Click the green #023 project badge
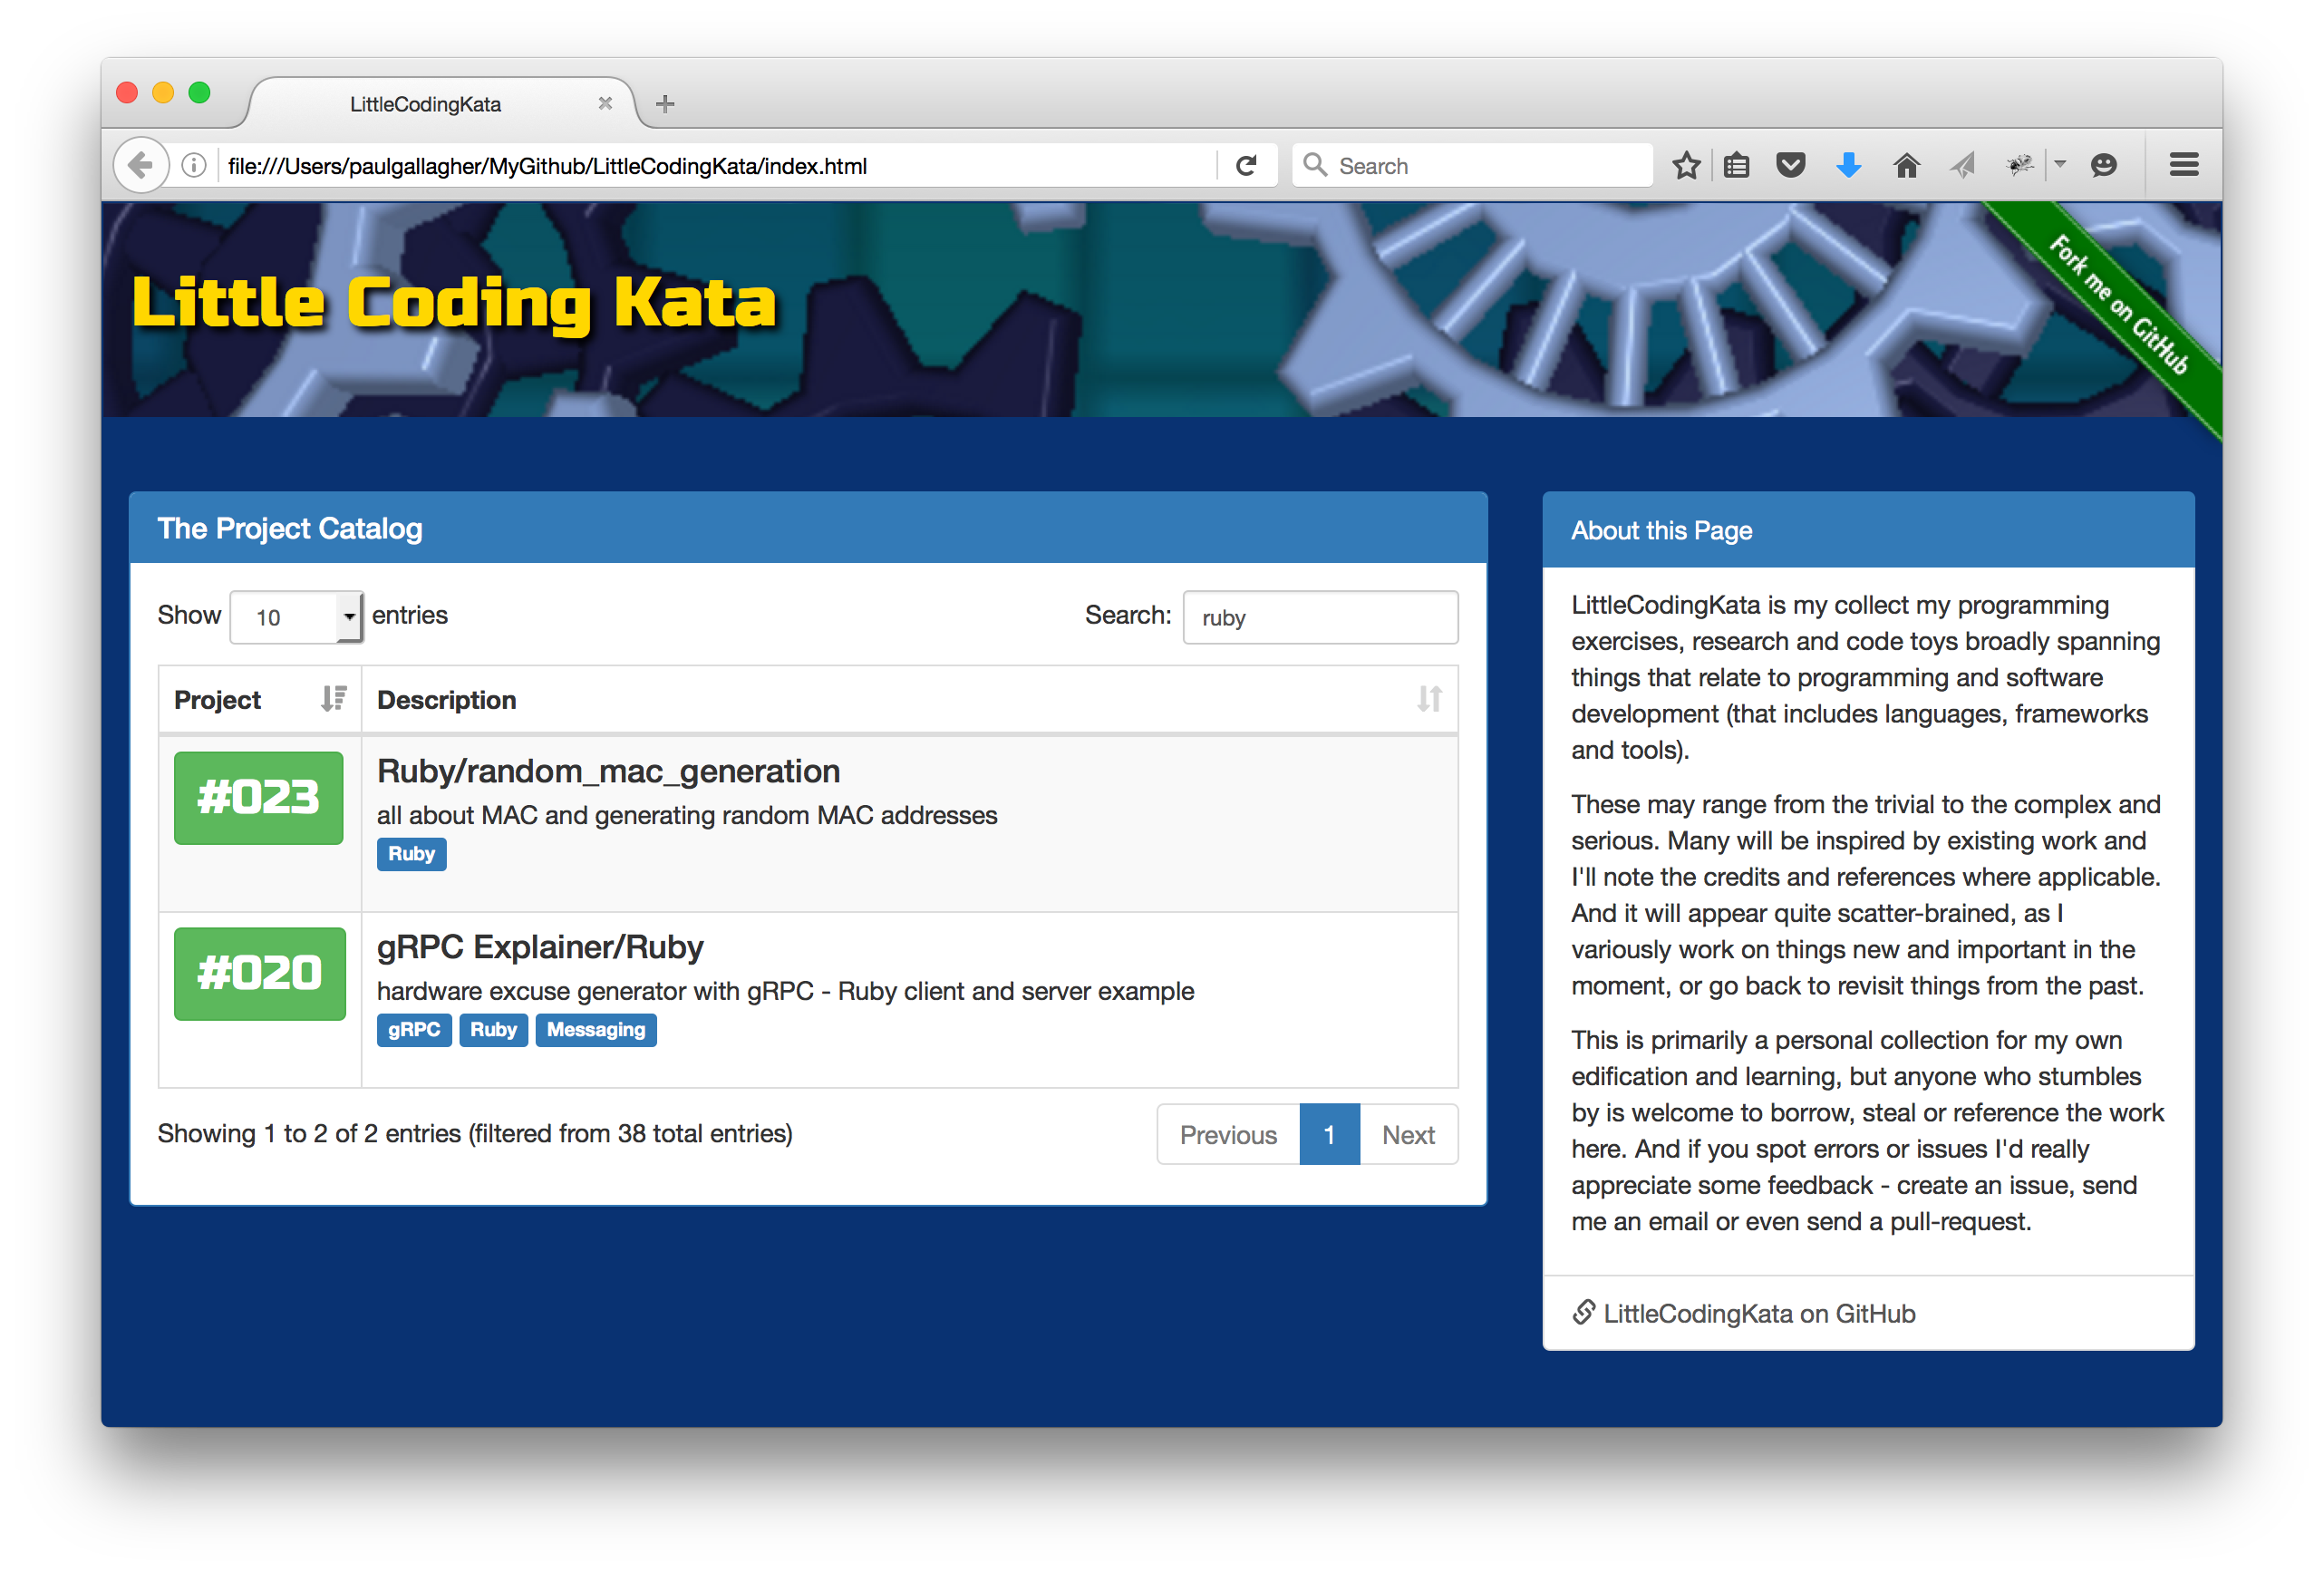 click(x=258, y=798)
